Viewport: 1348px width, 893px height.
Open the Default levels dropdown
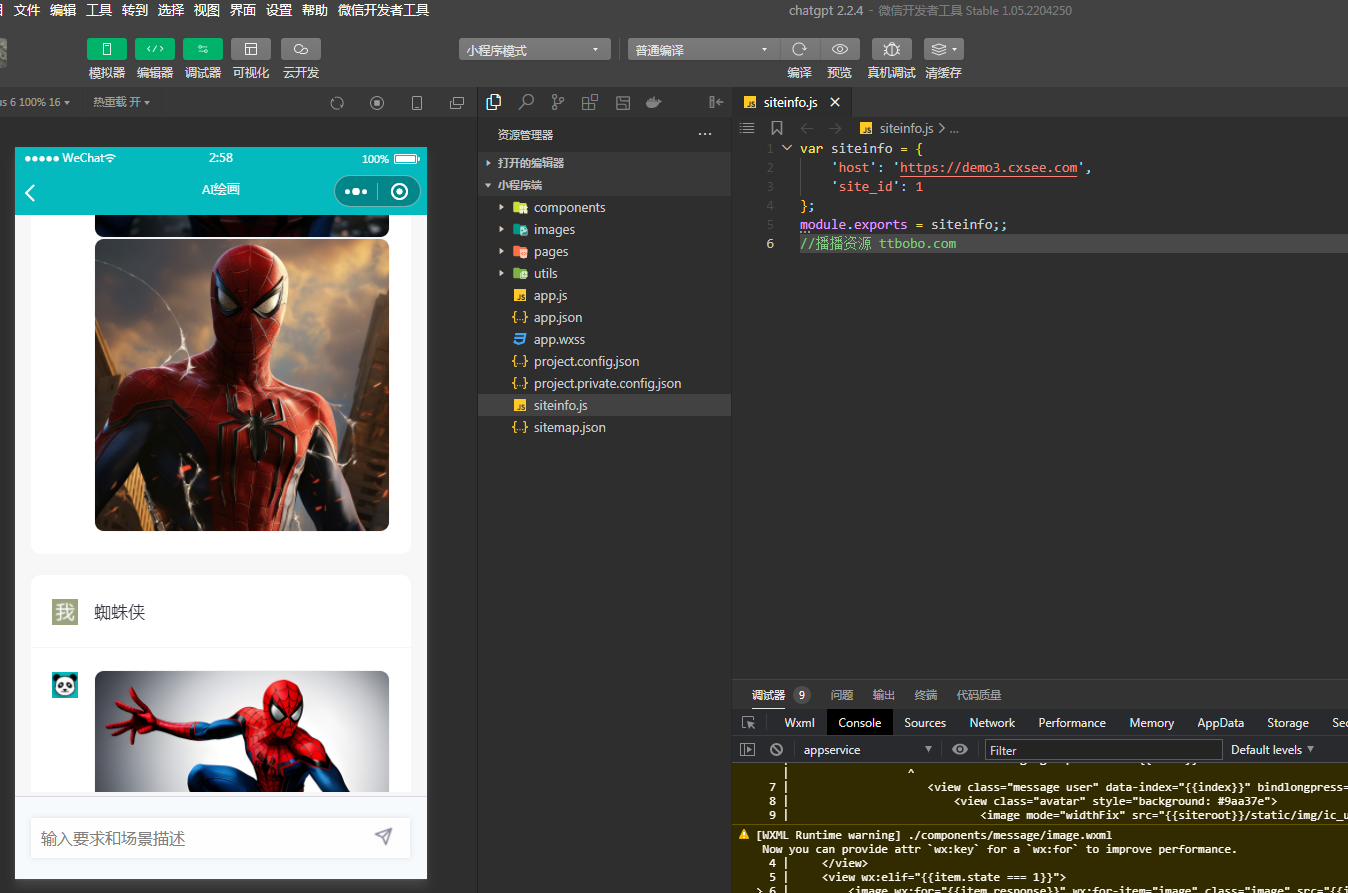(1273, 750)
